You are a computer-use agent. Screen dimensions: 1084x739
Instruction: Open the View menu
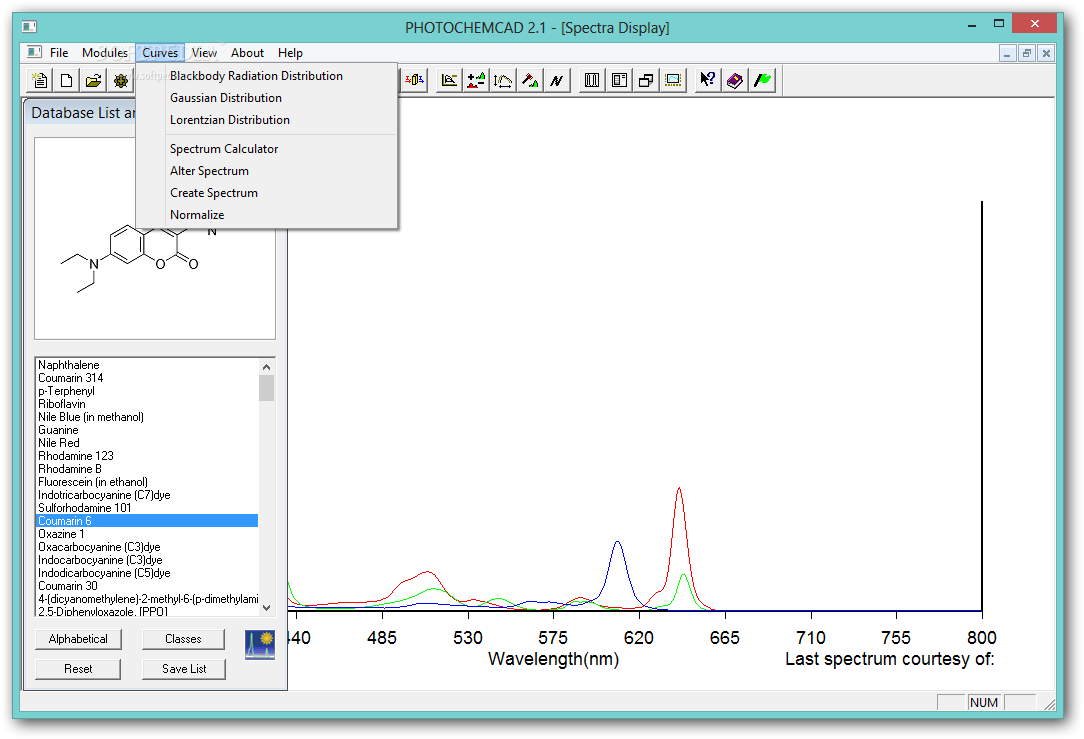tap(204, 53)
